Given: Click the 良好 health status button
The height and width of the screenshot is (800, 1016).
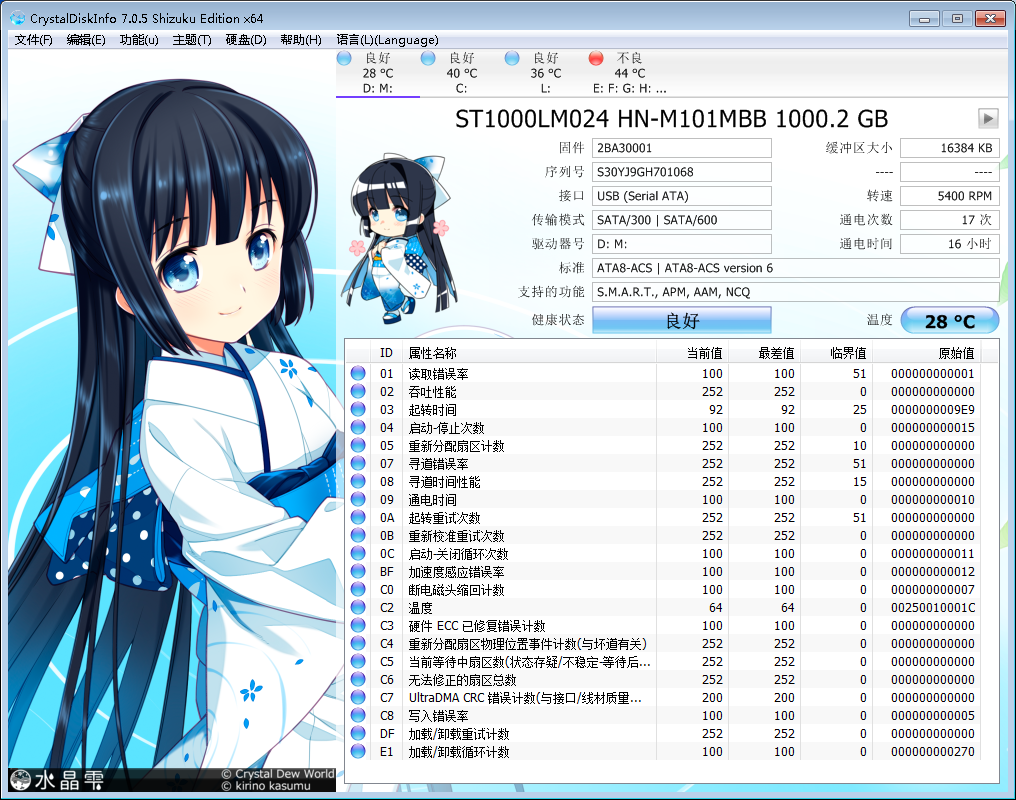Looking at the screenshot, I should tap(682, 320).
